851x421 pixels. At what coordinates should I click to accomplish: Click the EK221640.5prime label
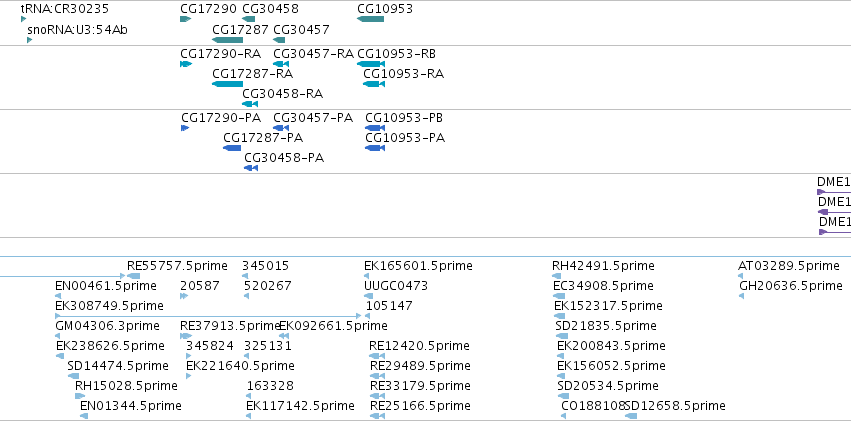[240, 366]
